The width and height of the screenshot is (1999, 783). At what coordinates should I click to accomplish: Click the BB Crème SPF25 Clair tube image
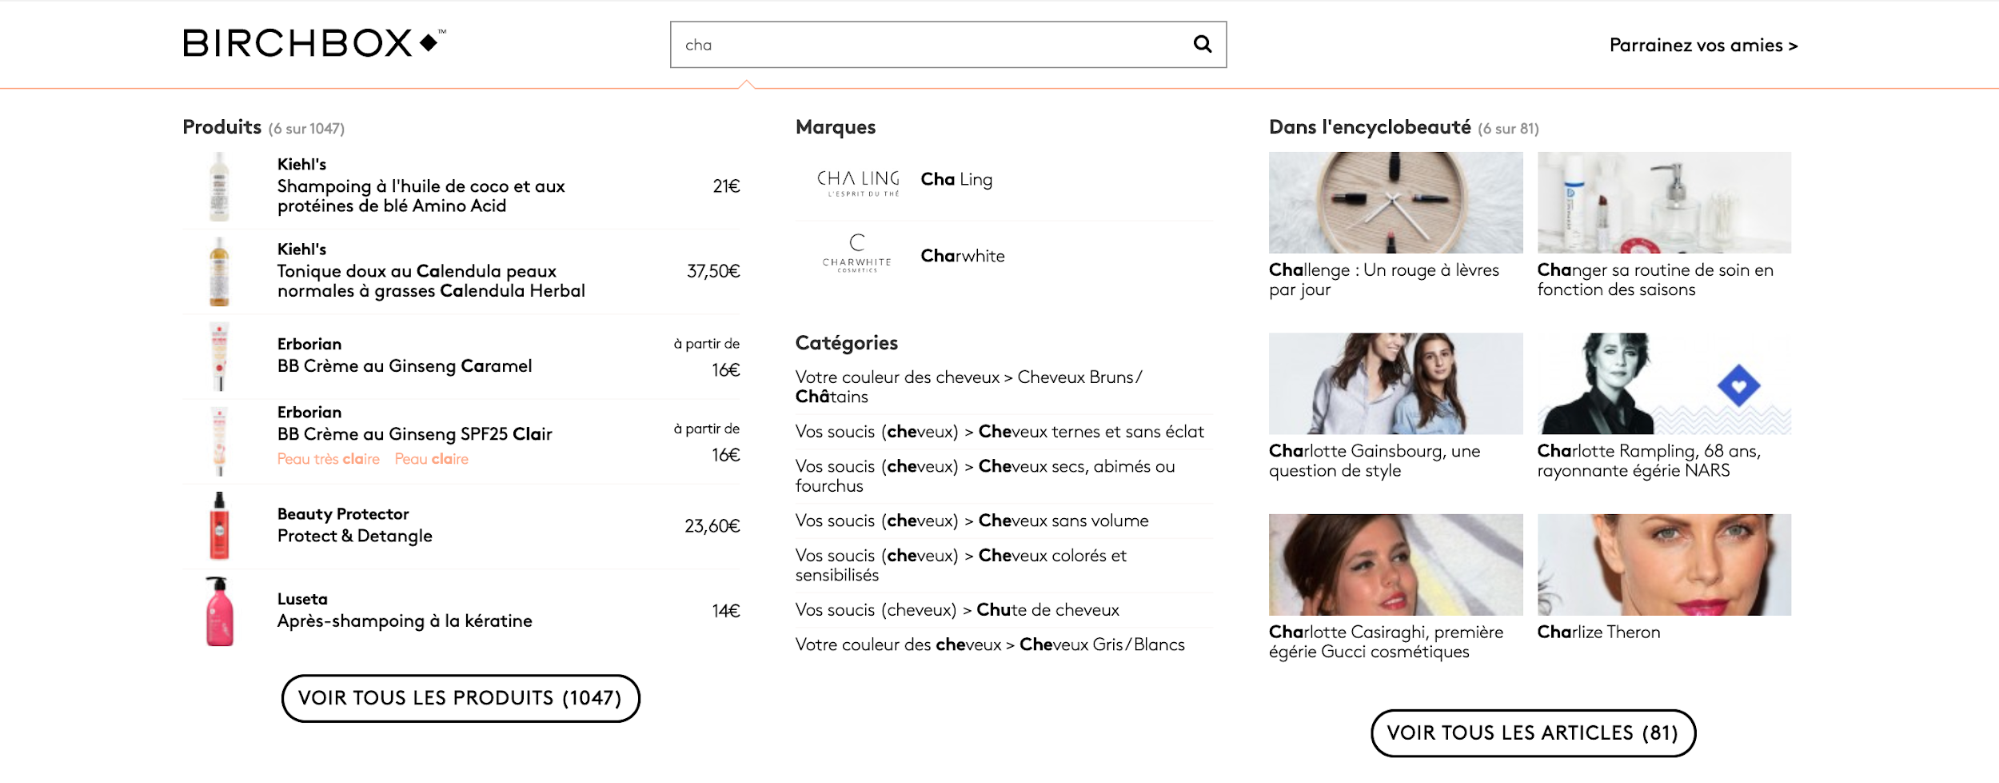click(219, 442)
